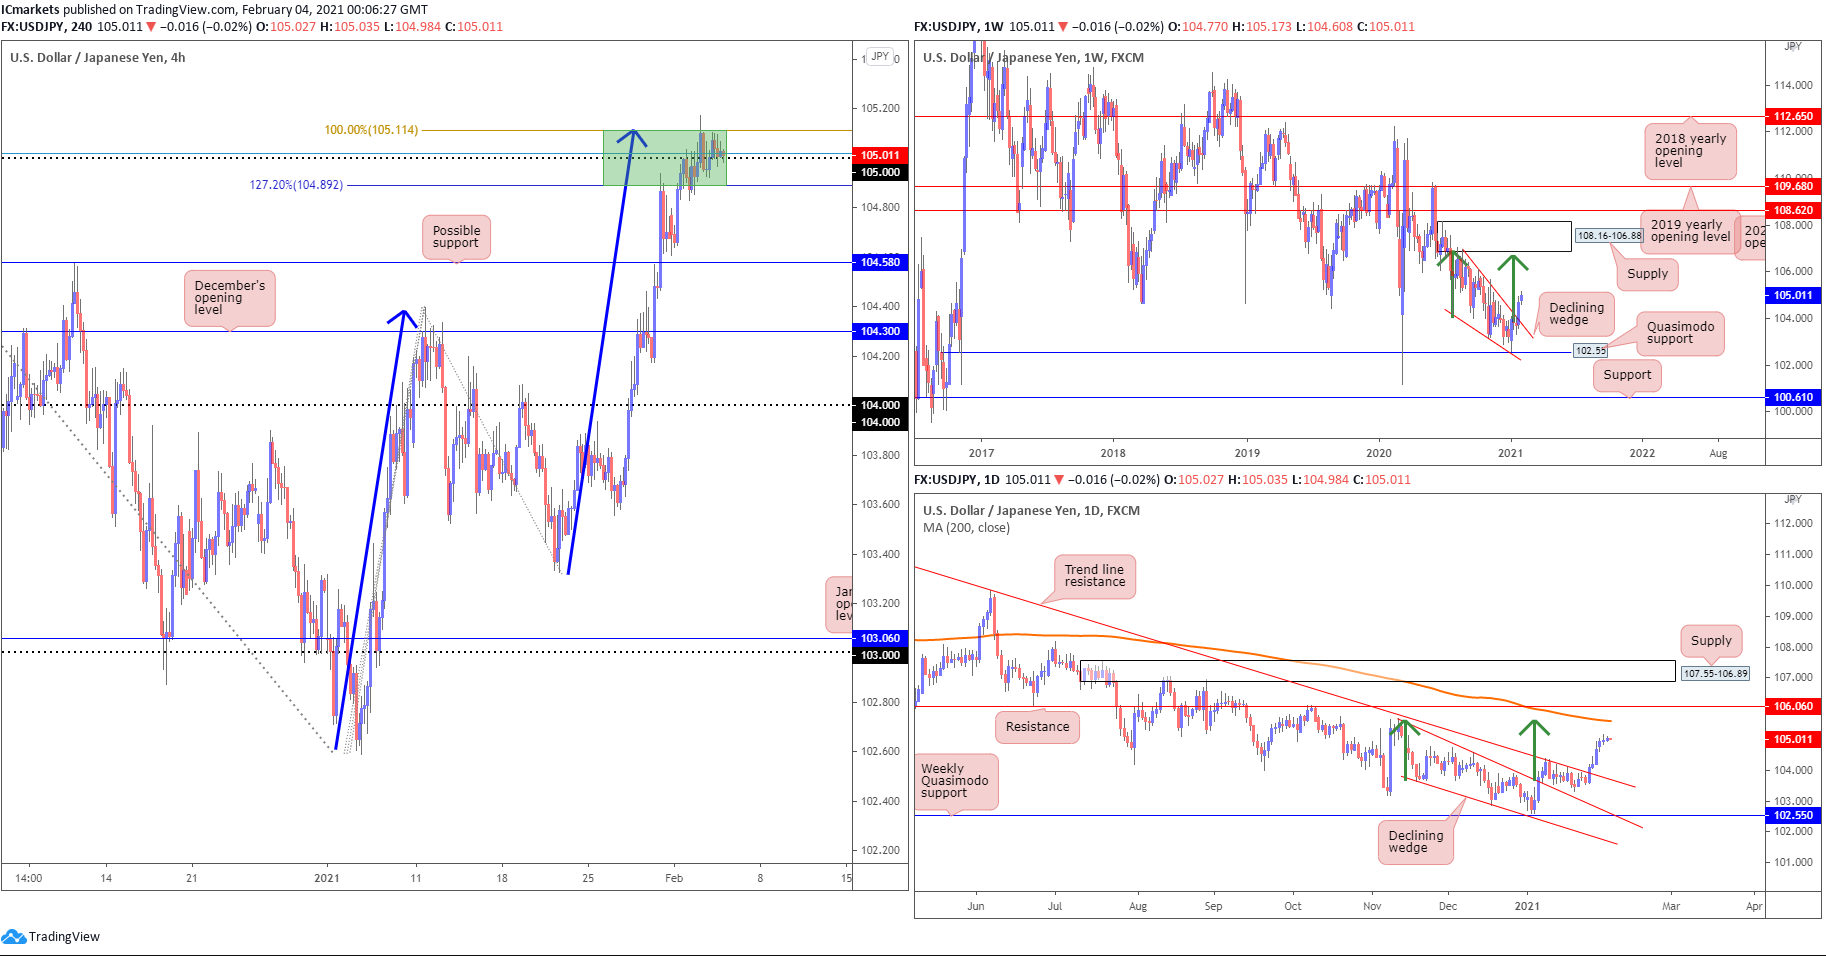The width and height of the screenshot is (1826, 956).
Task: Click the '2019 yearly opening level' callout
Action: tap(1690, 231)
